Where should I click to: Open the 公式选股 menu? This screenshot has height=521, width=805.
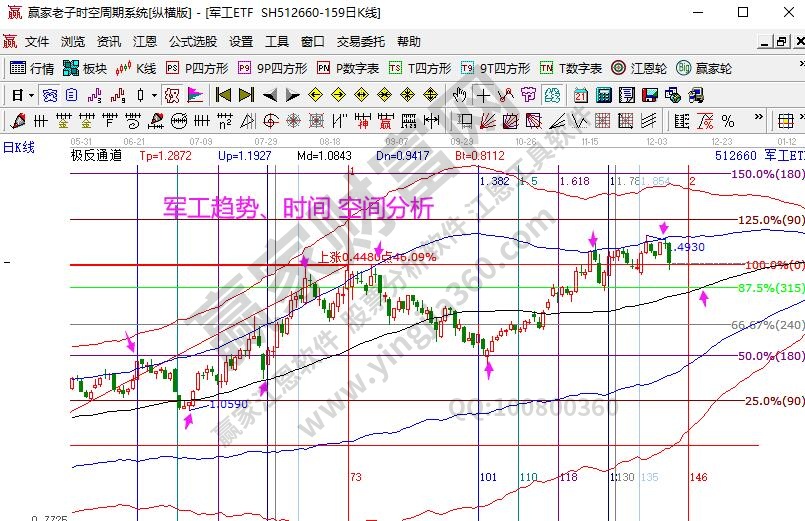pos(192,42)
